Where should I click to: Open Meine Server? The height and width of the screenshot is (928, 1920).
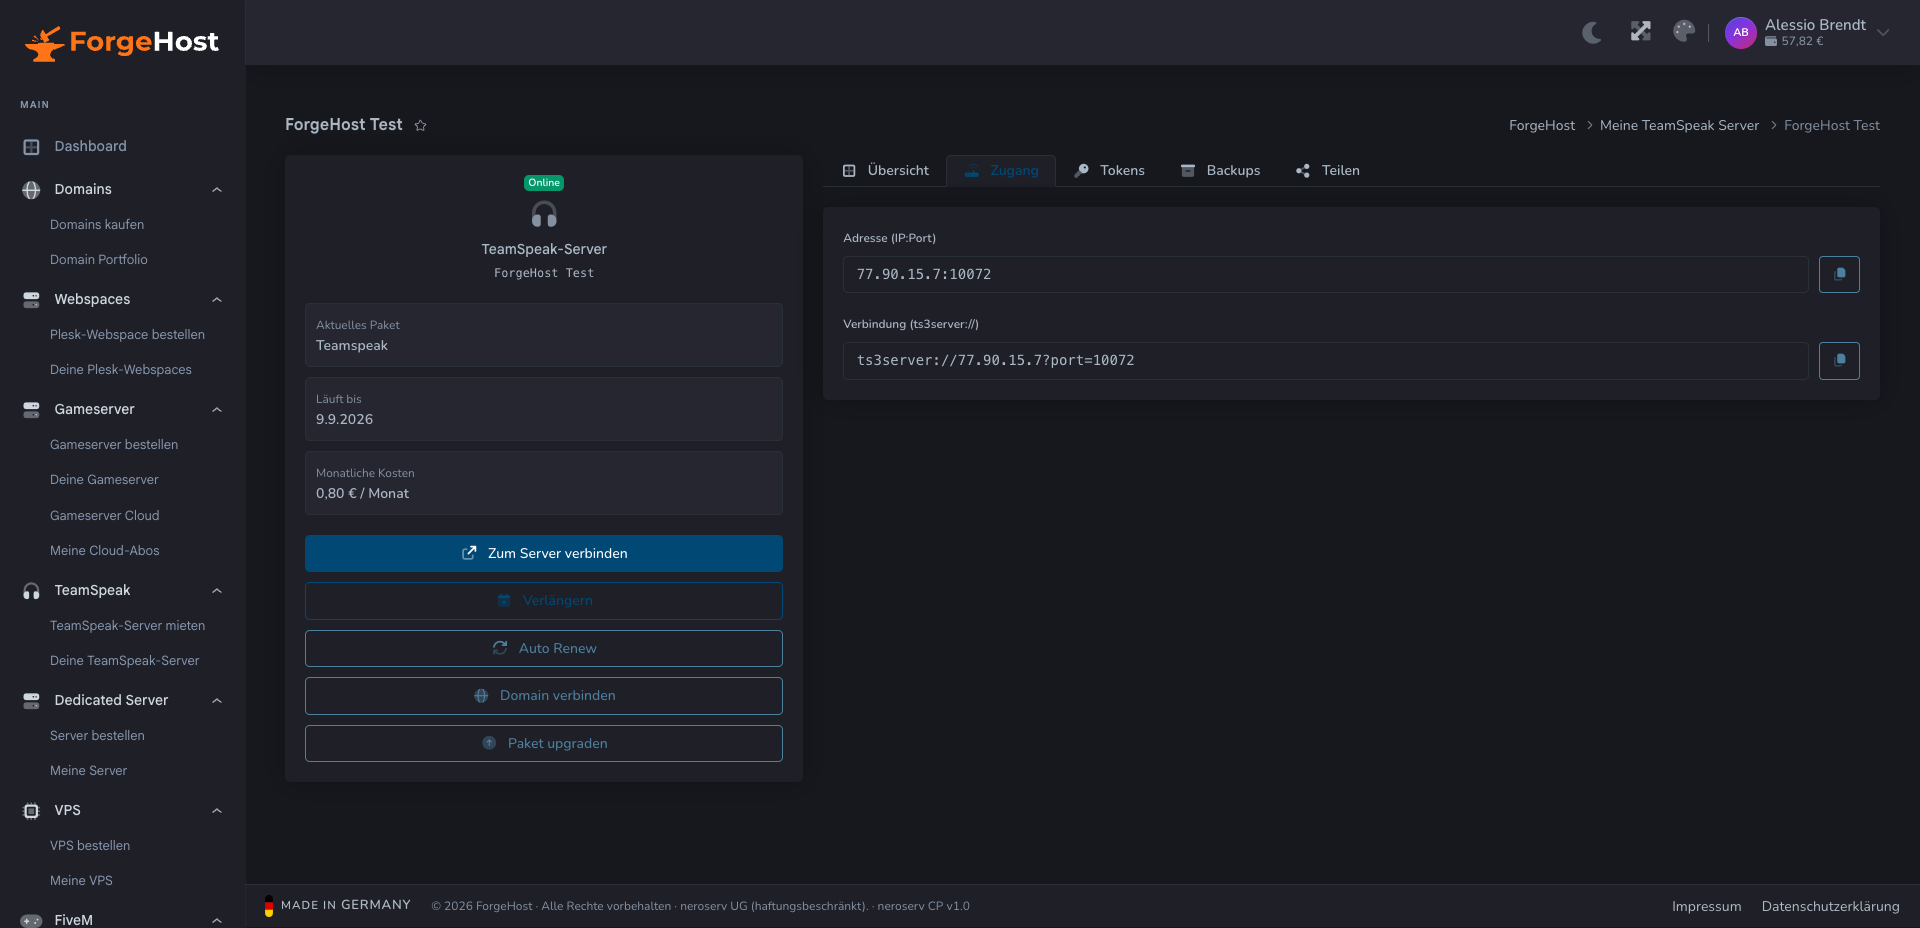(88, 771)
